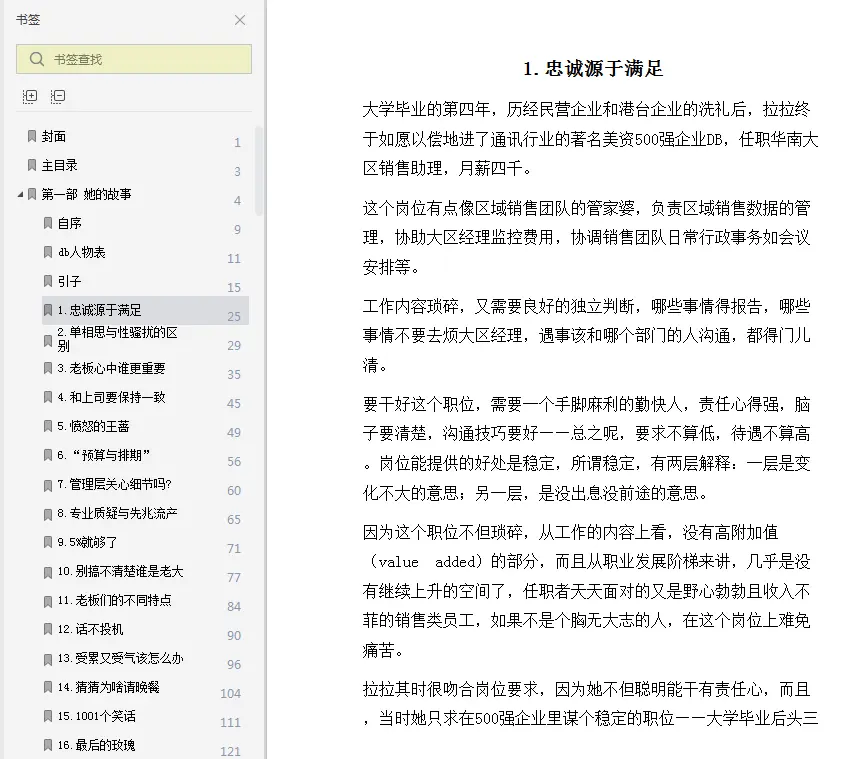Click page number 104 in bookmark list

[230, 694]
